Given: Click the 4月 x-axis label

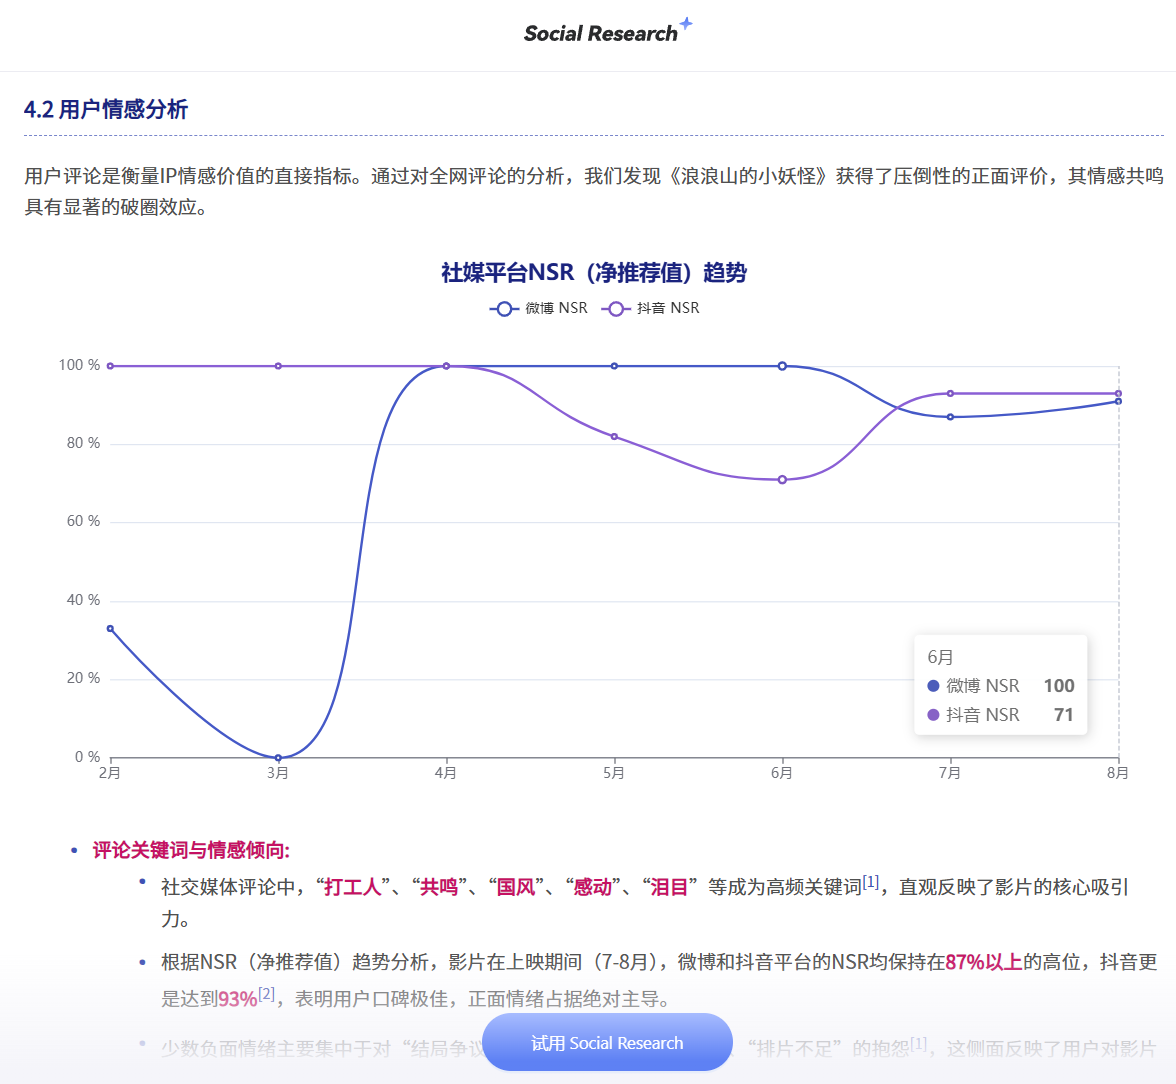Looking at the screenshot, I should coord(446,773).
